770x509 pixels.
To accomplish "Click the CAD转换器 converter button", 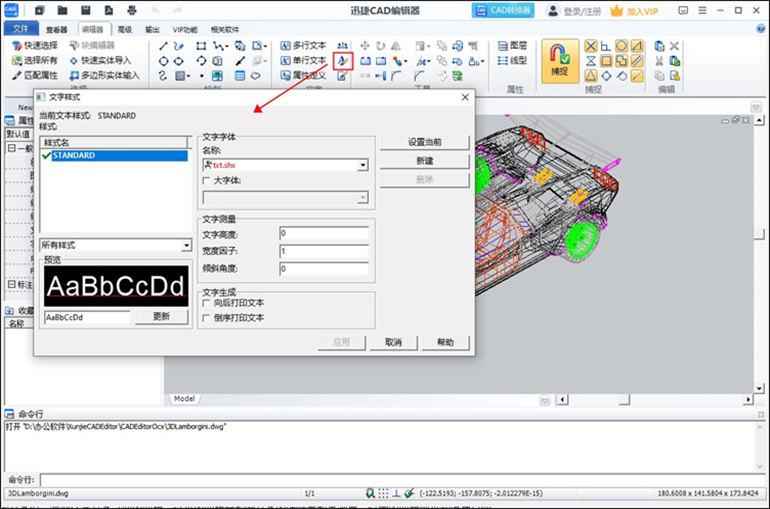I will (x=503, y=10).
